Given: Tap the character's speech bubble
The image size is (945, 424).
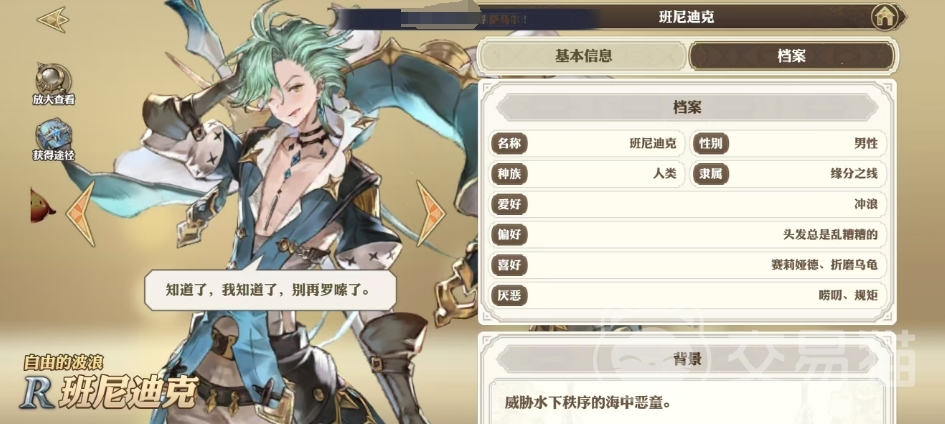Looking at the screenshot, I should tap(271, 290).
